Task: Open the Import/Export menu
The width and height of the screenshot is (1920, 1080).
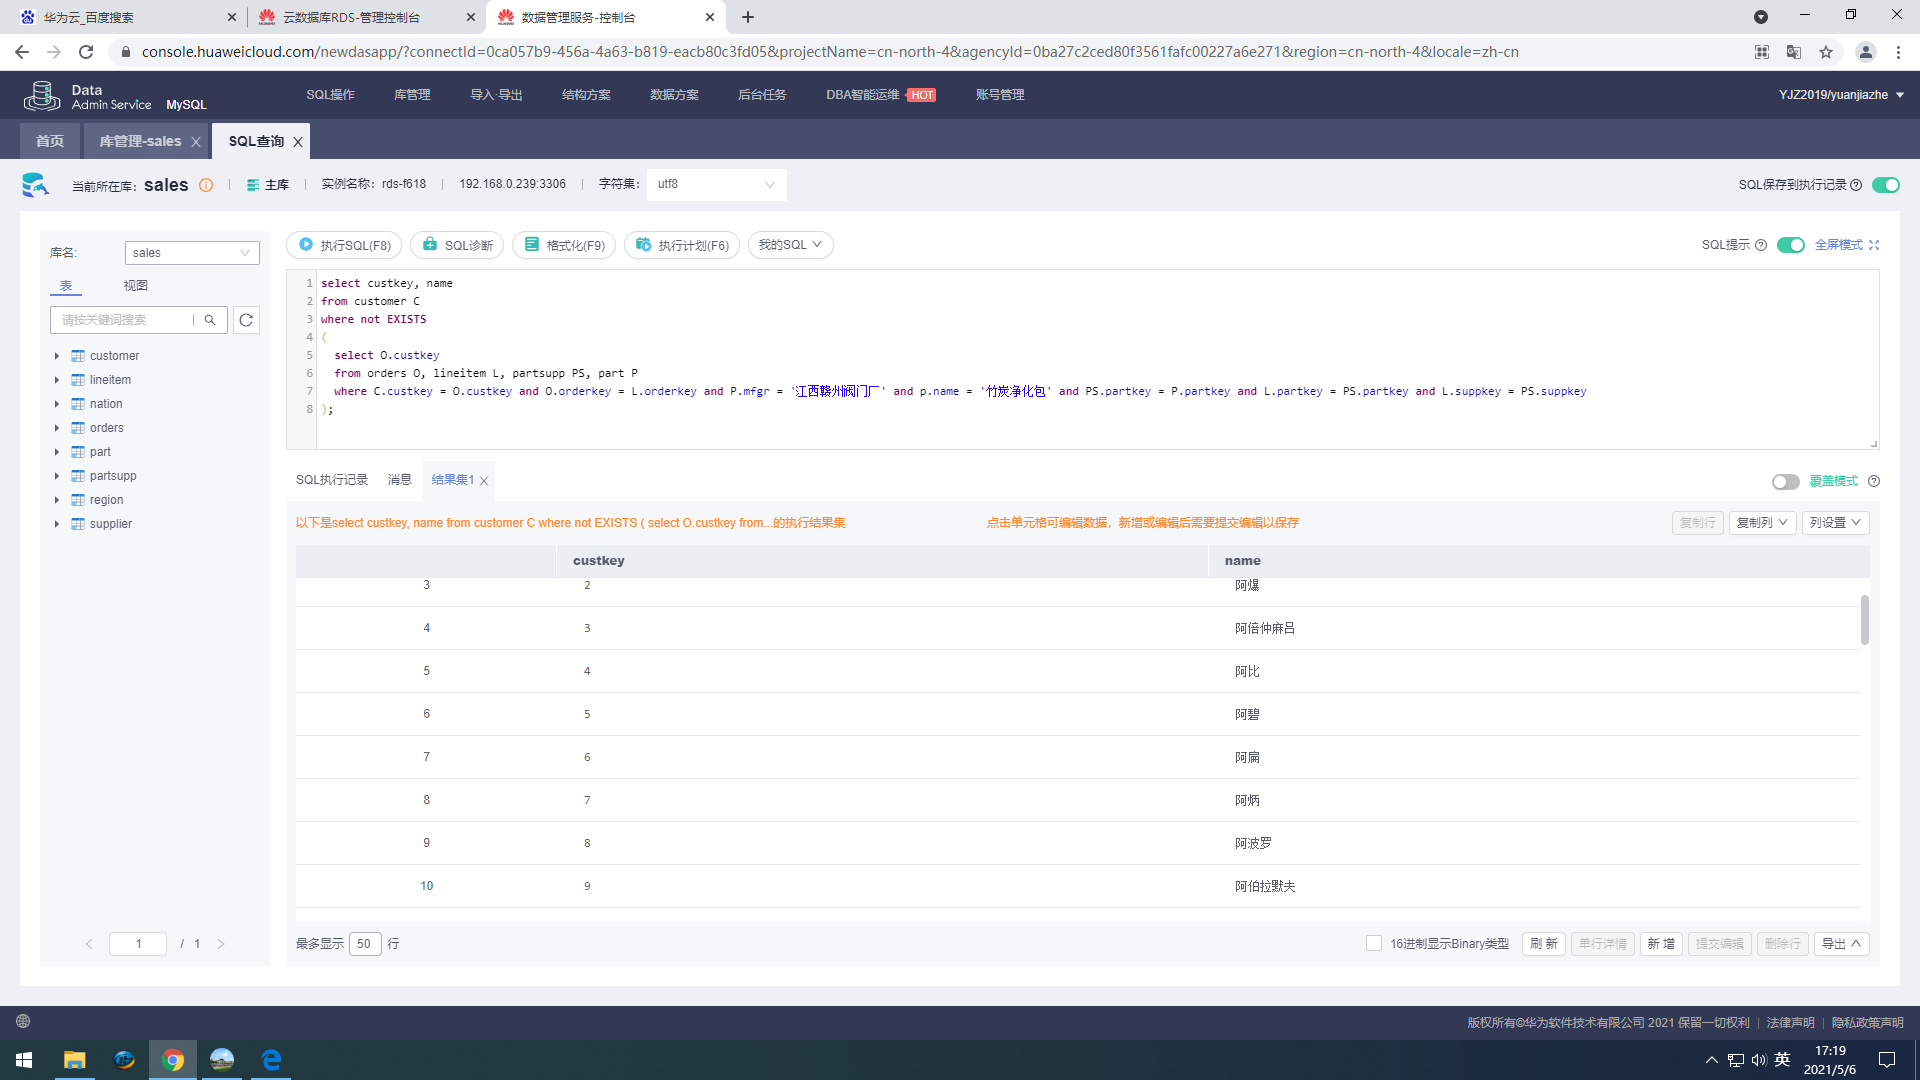Action: tap(496, 95)
